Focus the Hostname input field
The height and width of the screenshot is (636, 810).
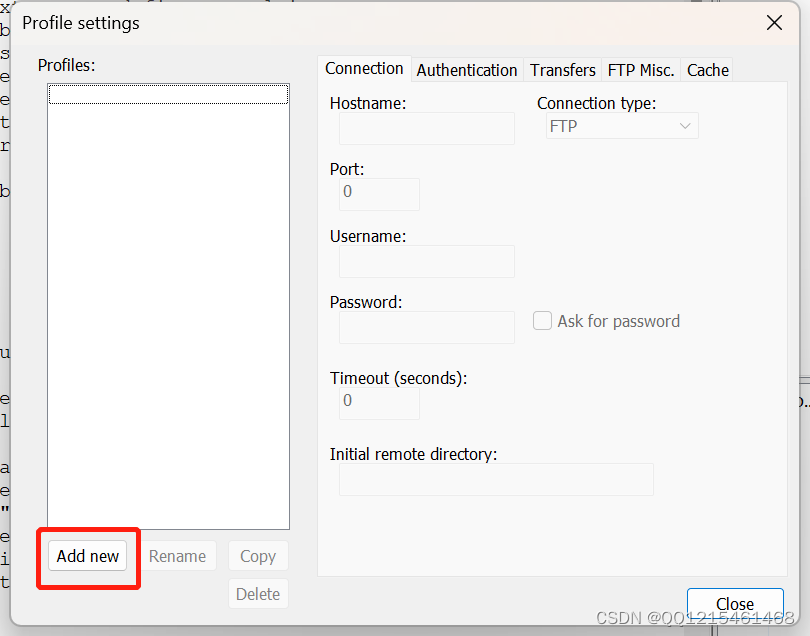[427, 129]
